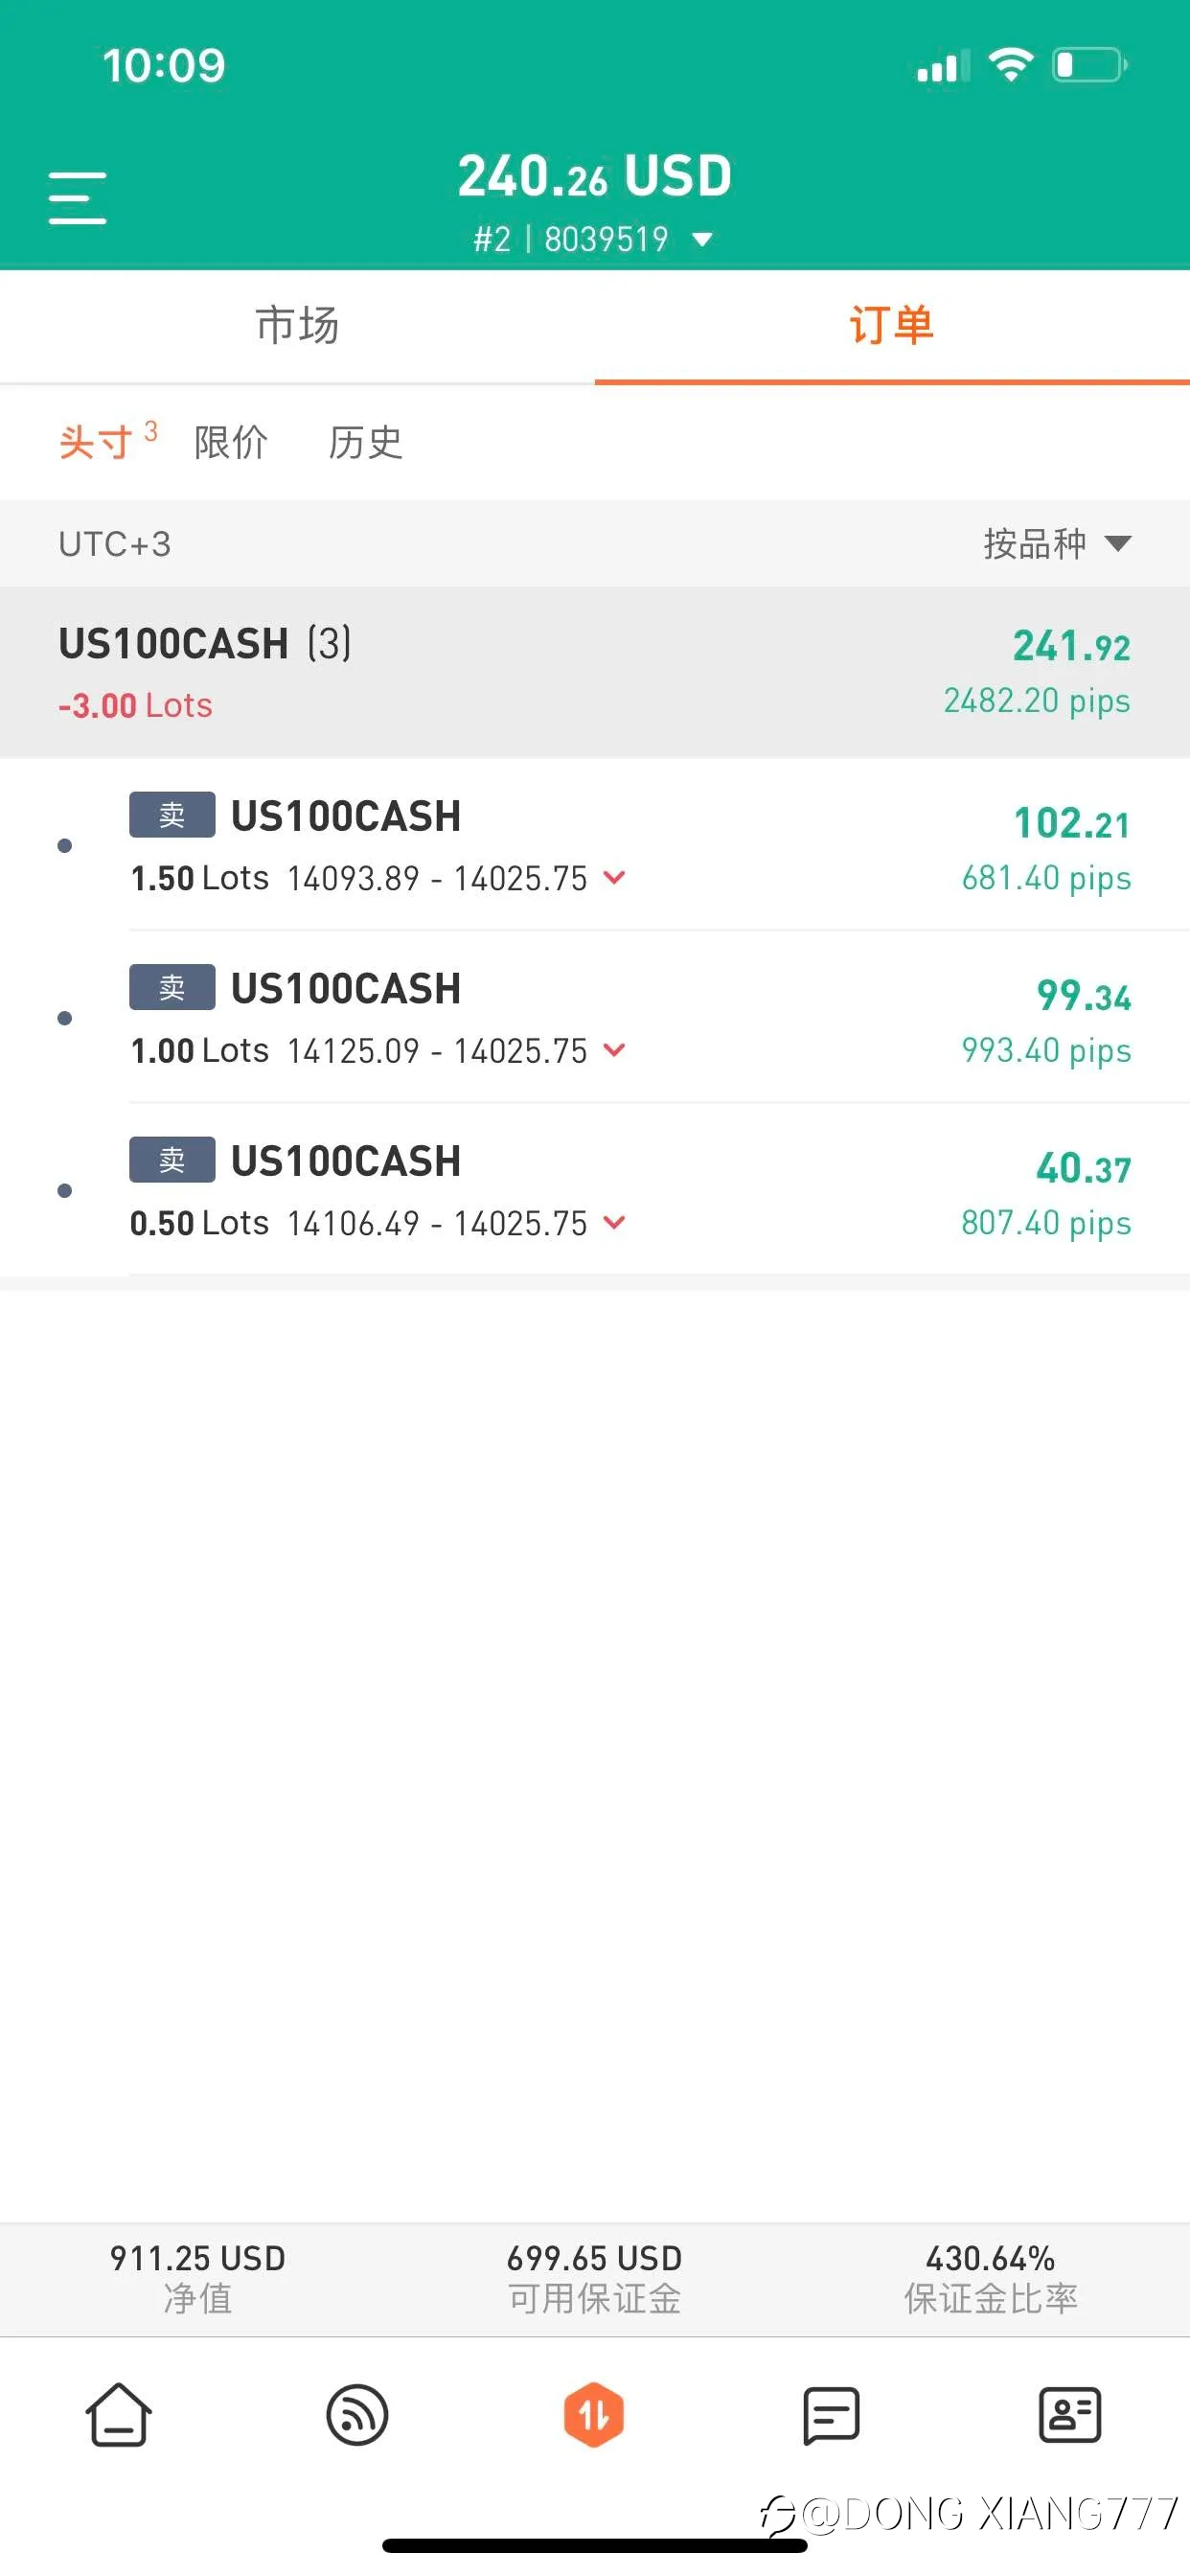Open the news feed broadcast icon
Image resolution: width=1190 pixels, height=2576 pixels.
click(x=357, y=2415)
